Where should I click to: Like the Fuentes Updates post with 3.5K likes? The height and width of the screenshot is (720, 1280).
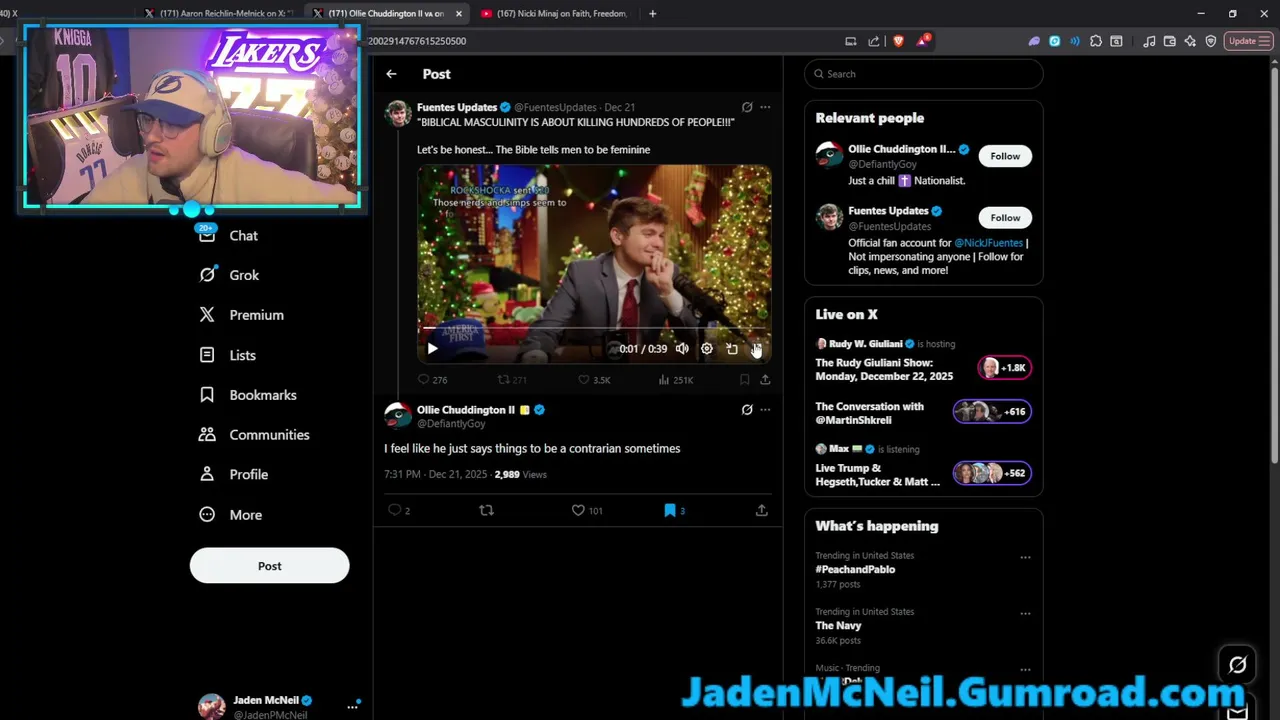point(594,380)
